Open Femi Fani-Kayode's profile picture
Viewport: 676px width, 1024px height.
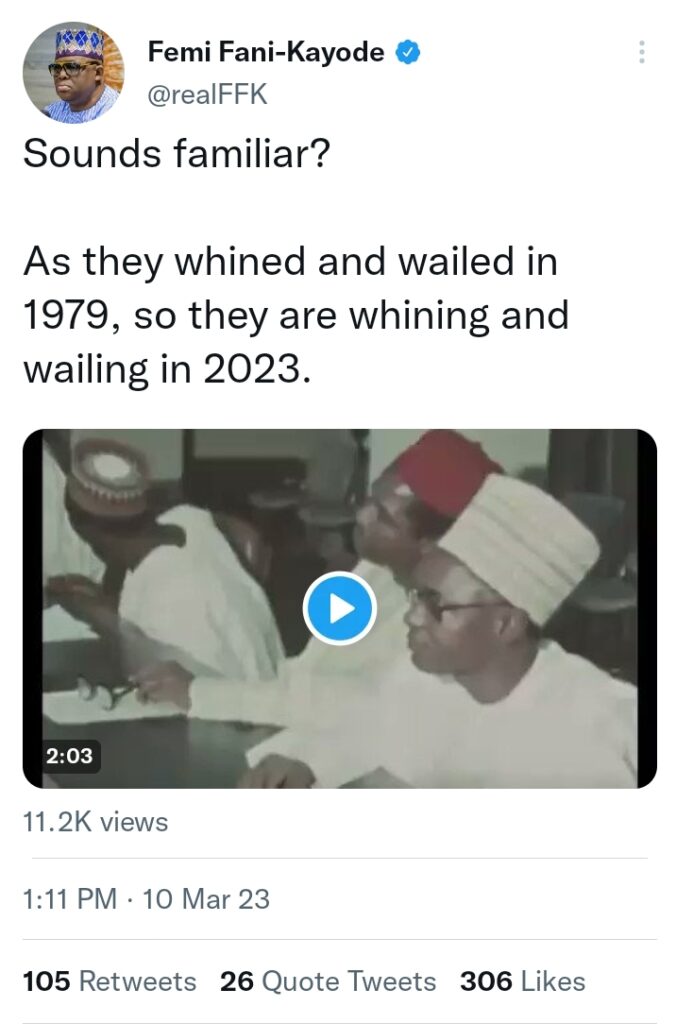coord(73,72)
